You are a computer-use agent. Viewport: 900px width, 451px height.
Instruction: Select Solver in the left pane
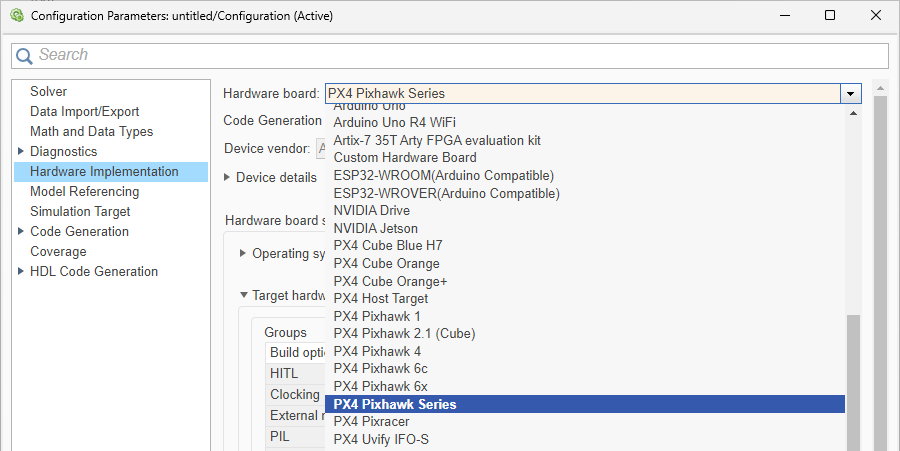[x=48, y=92]
